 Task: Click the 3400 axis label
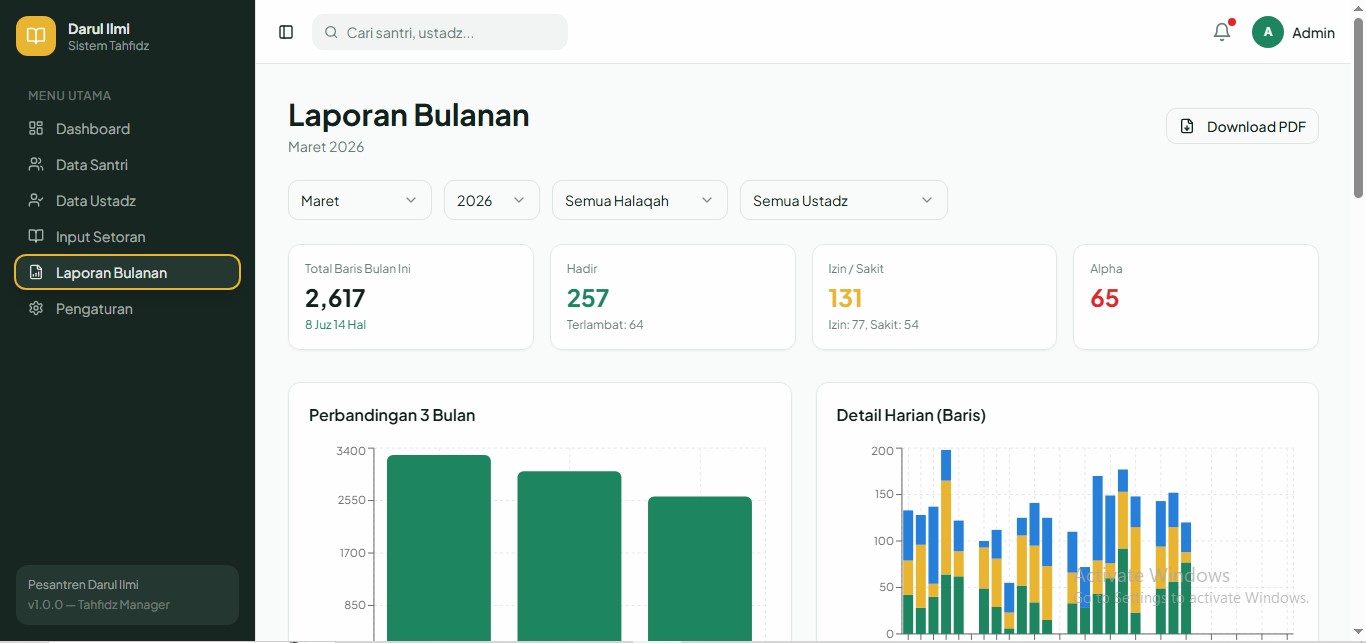click(x=351, y=451)
